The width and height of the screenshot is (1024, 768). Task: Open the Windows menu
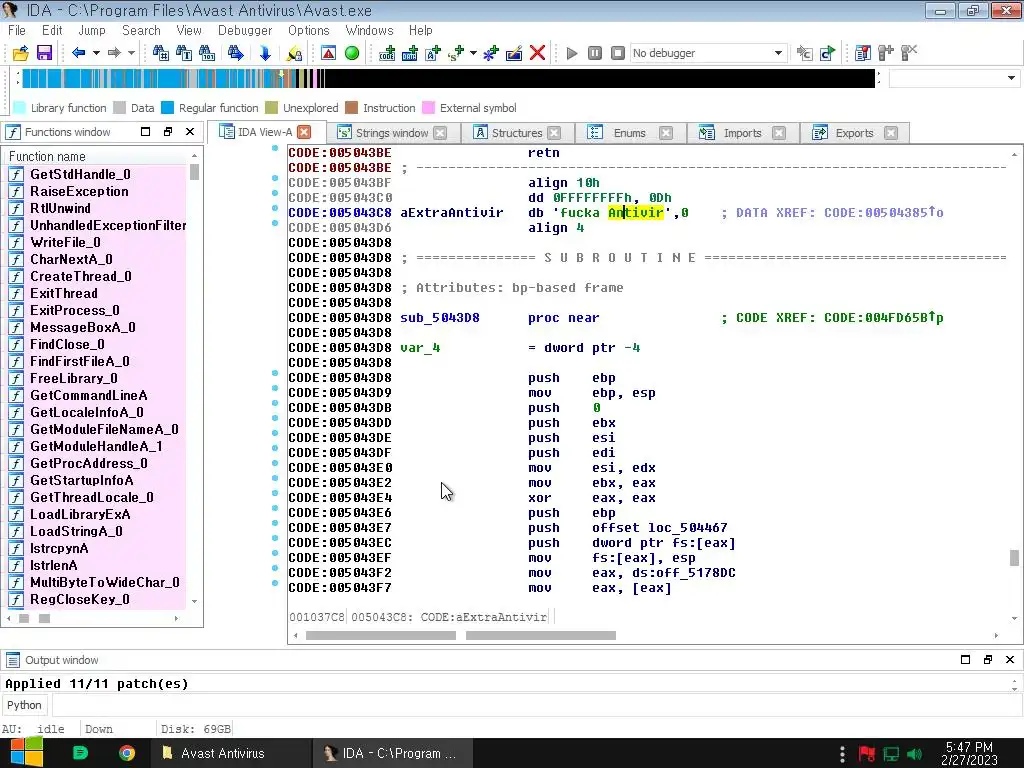pos(369,30)
